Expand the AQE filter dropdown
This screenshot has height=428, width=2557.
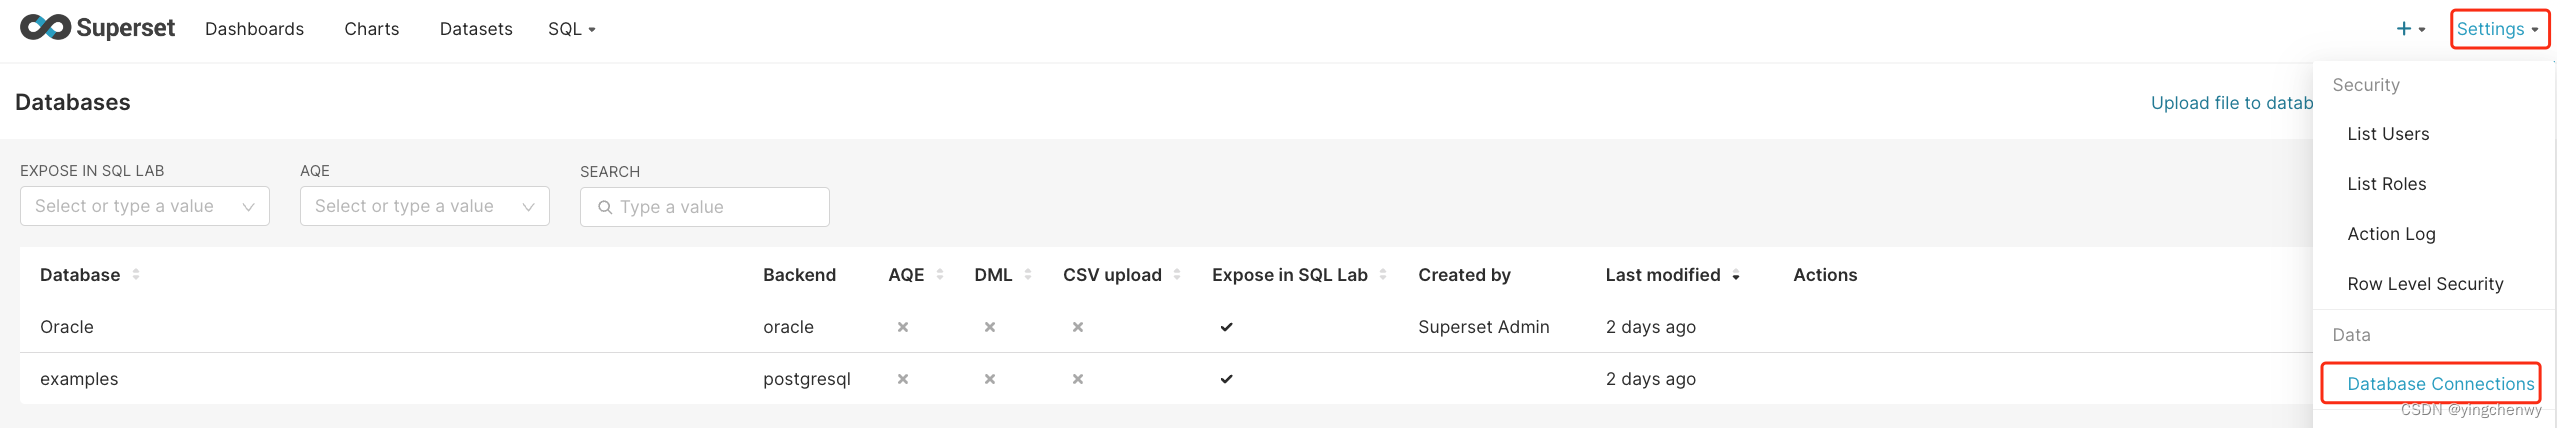(425, 206)
